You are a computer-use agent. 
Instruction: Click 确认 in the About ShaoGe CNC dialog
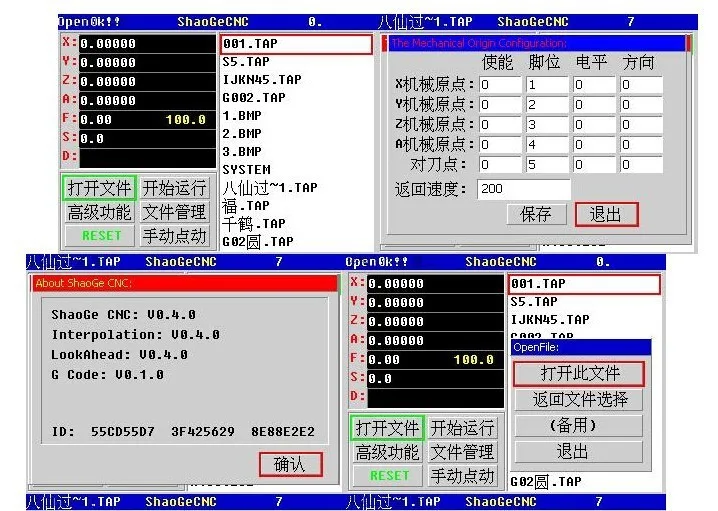pyautogui.click(x=290, y=465)
